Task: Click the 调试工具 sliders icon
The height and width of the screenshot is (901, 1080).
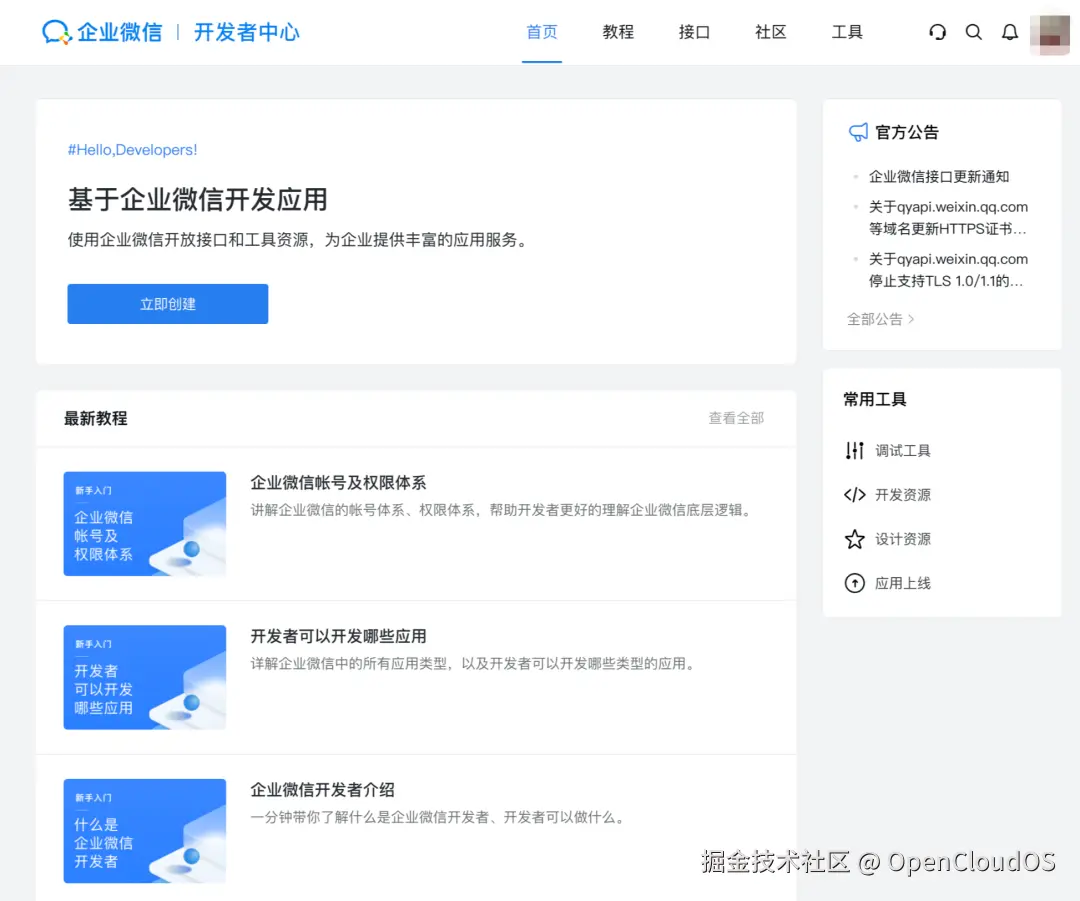Action: pyautogui.click(x=855, y=450)
